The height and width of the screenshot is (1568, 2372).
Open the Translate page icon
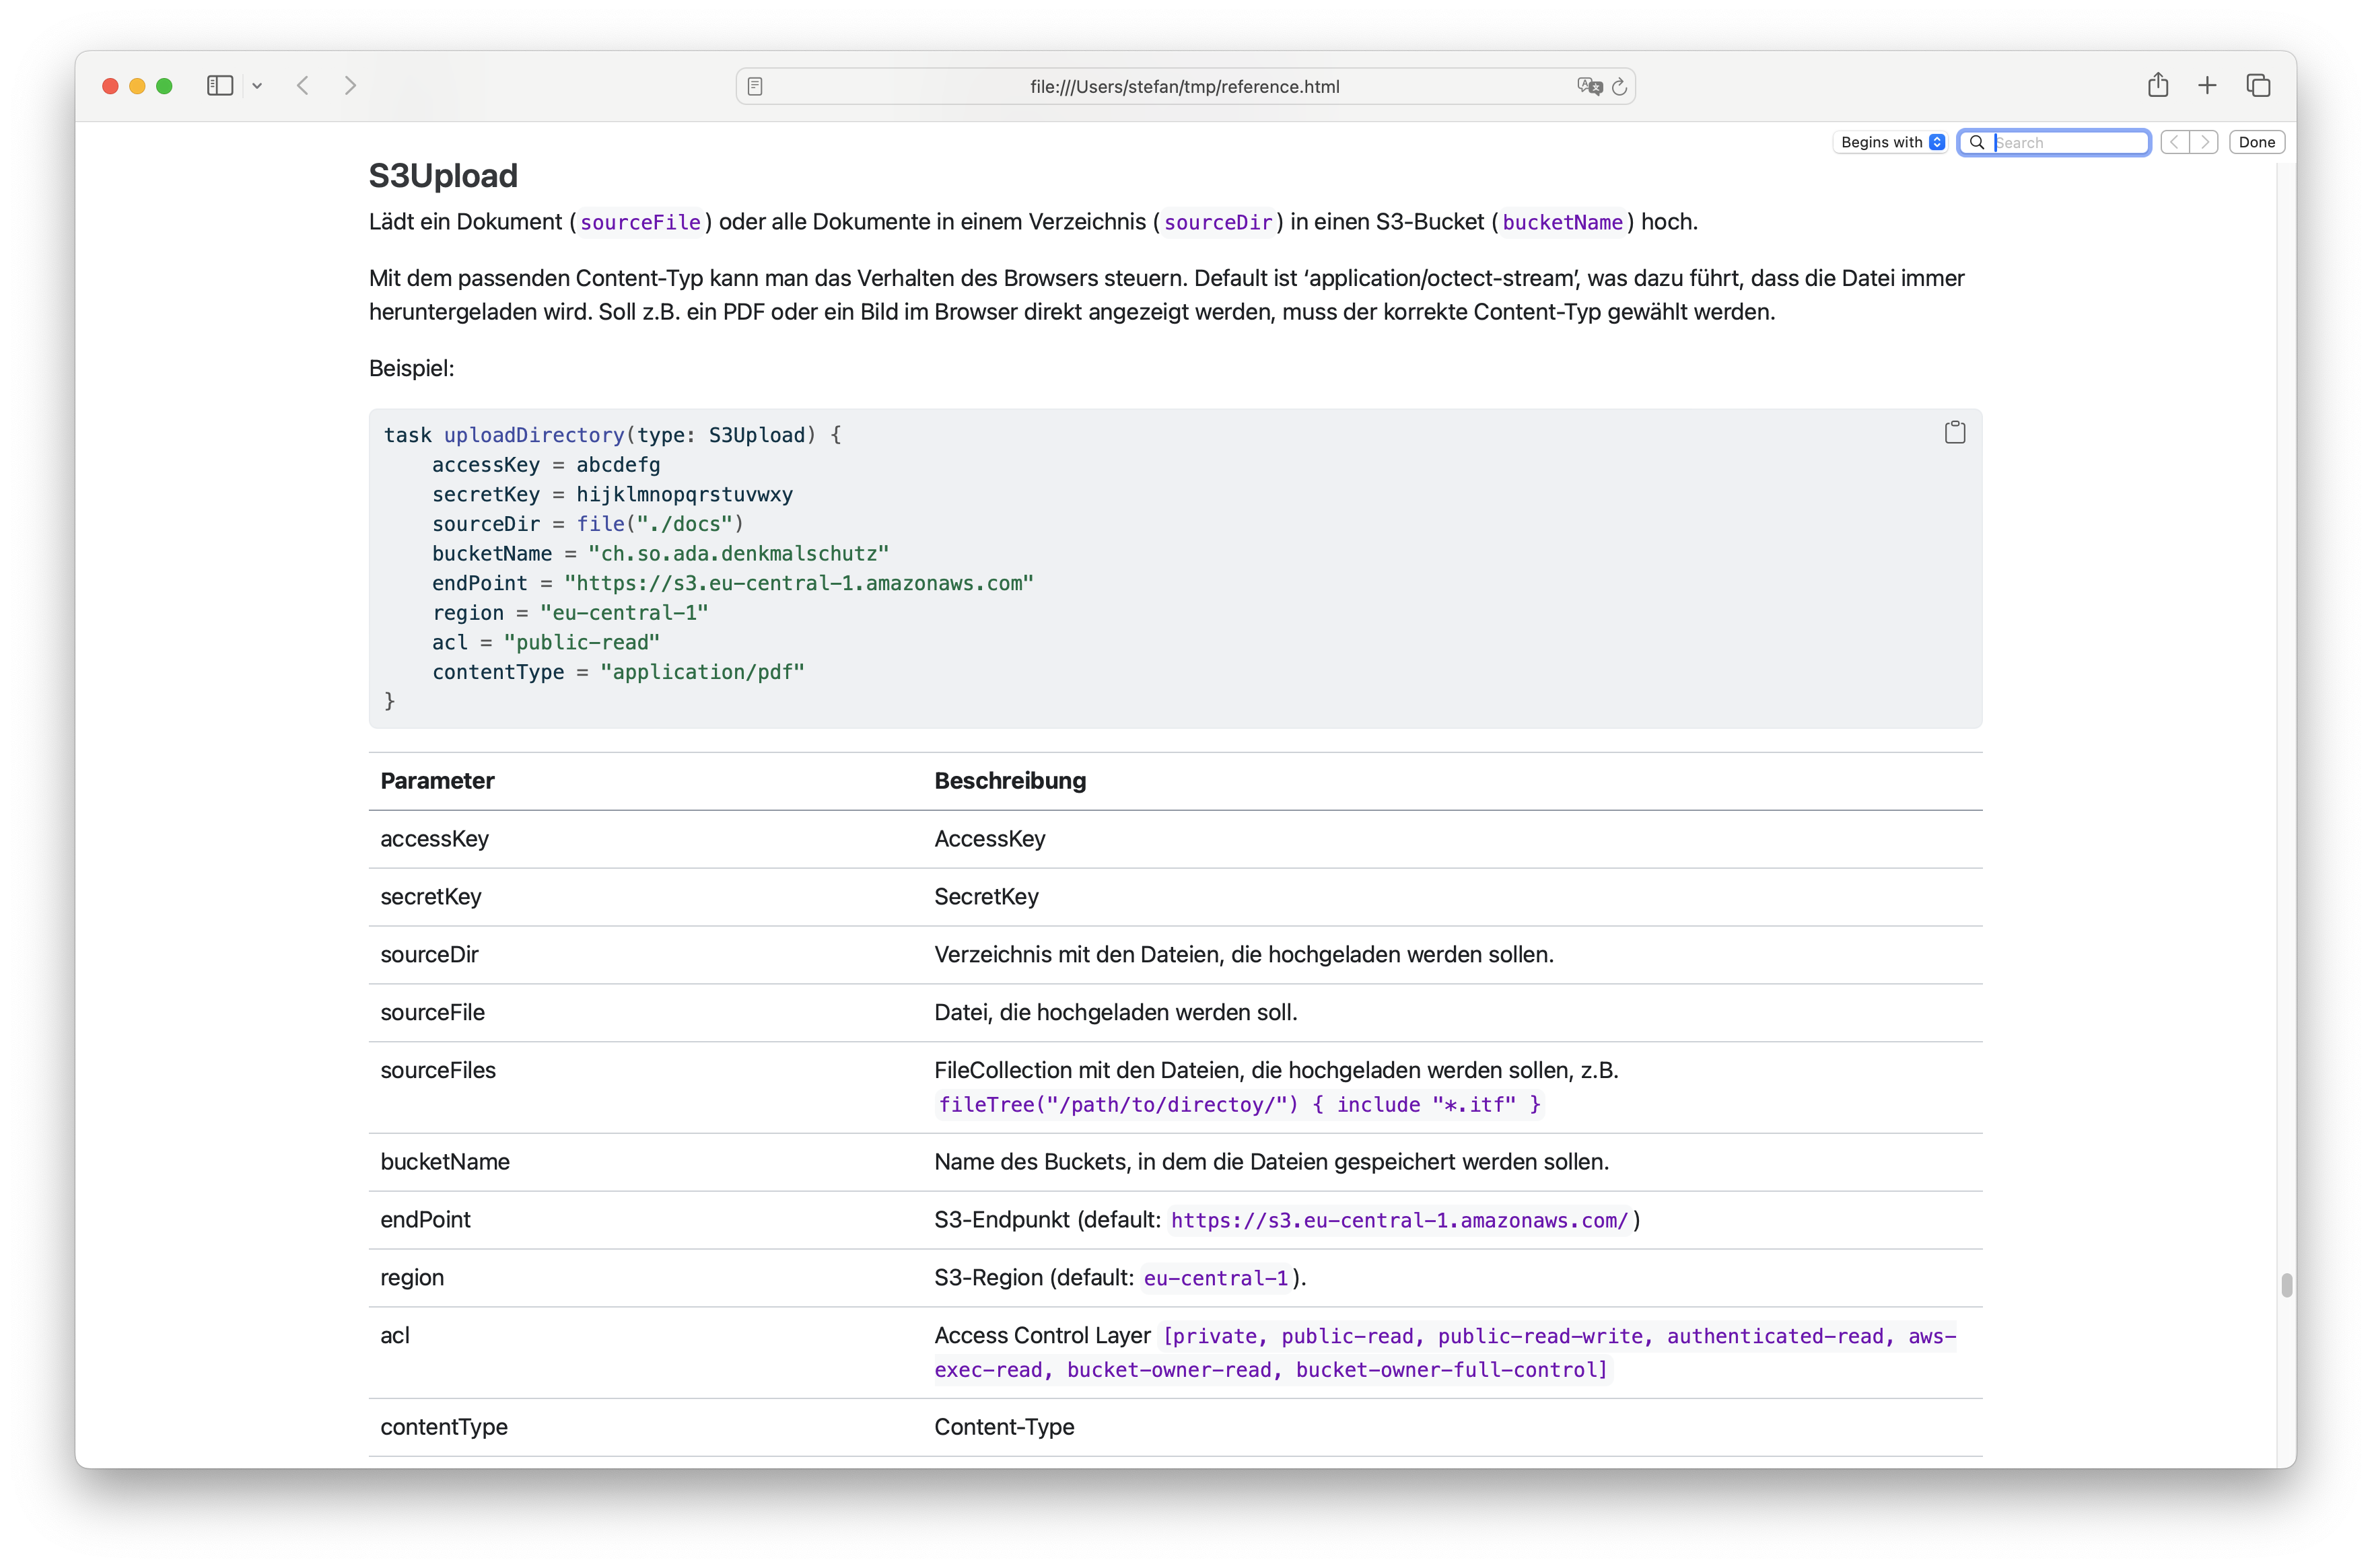(1589, 87)
